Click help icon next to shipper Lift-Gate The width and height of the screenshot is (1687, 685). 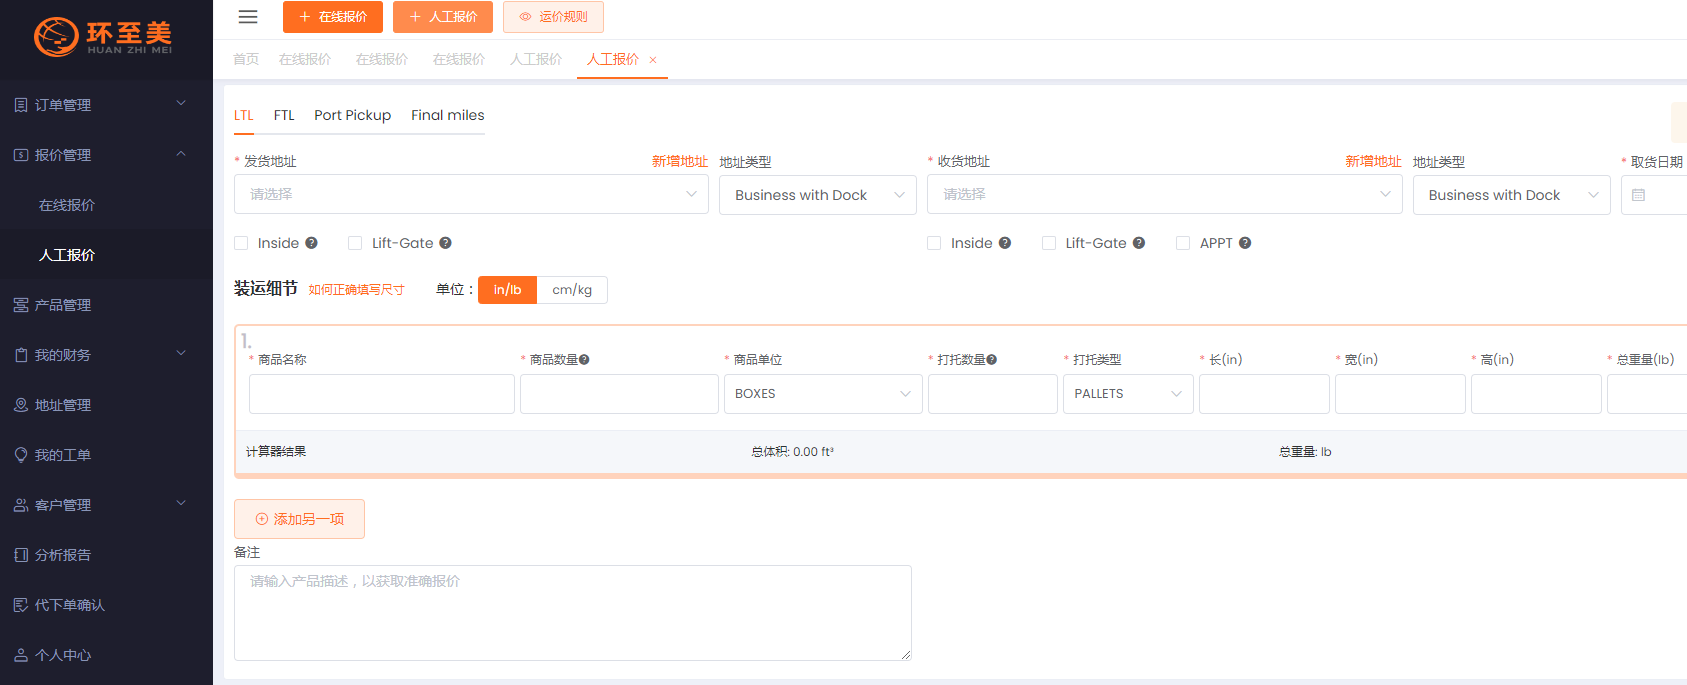coord(445,243)
